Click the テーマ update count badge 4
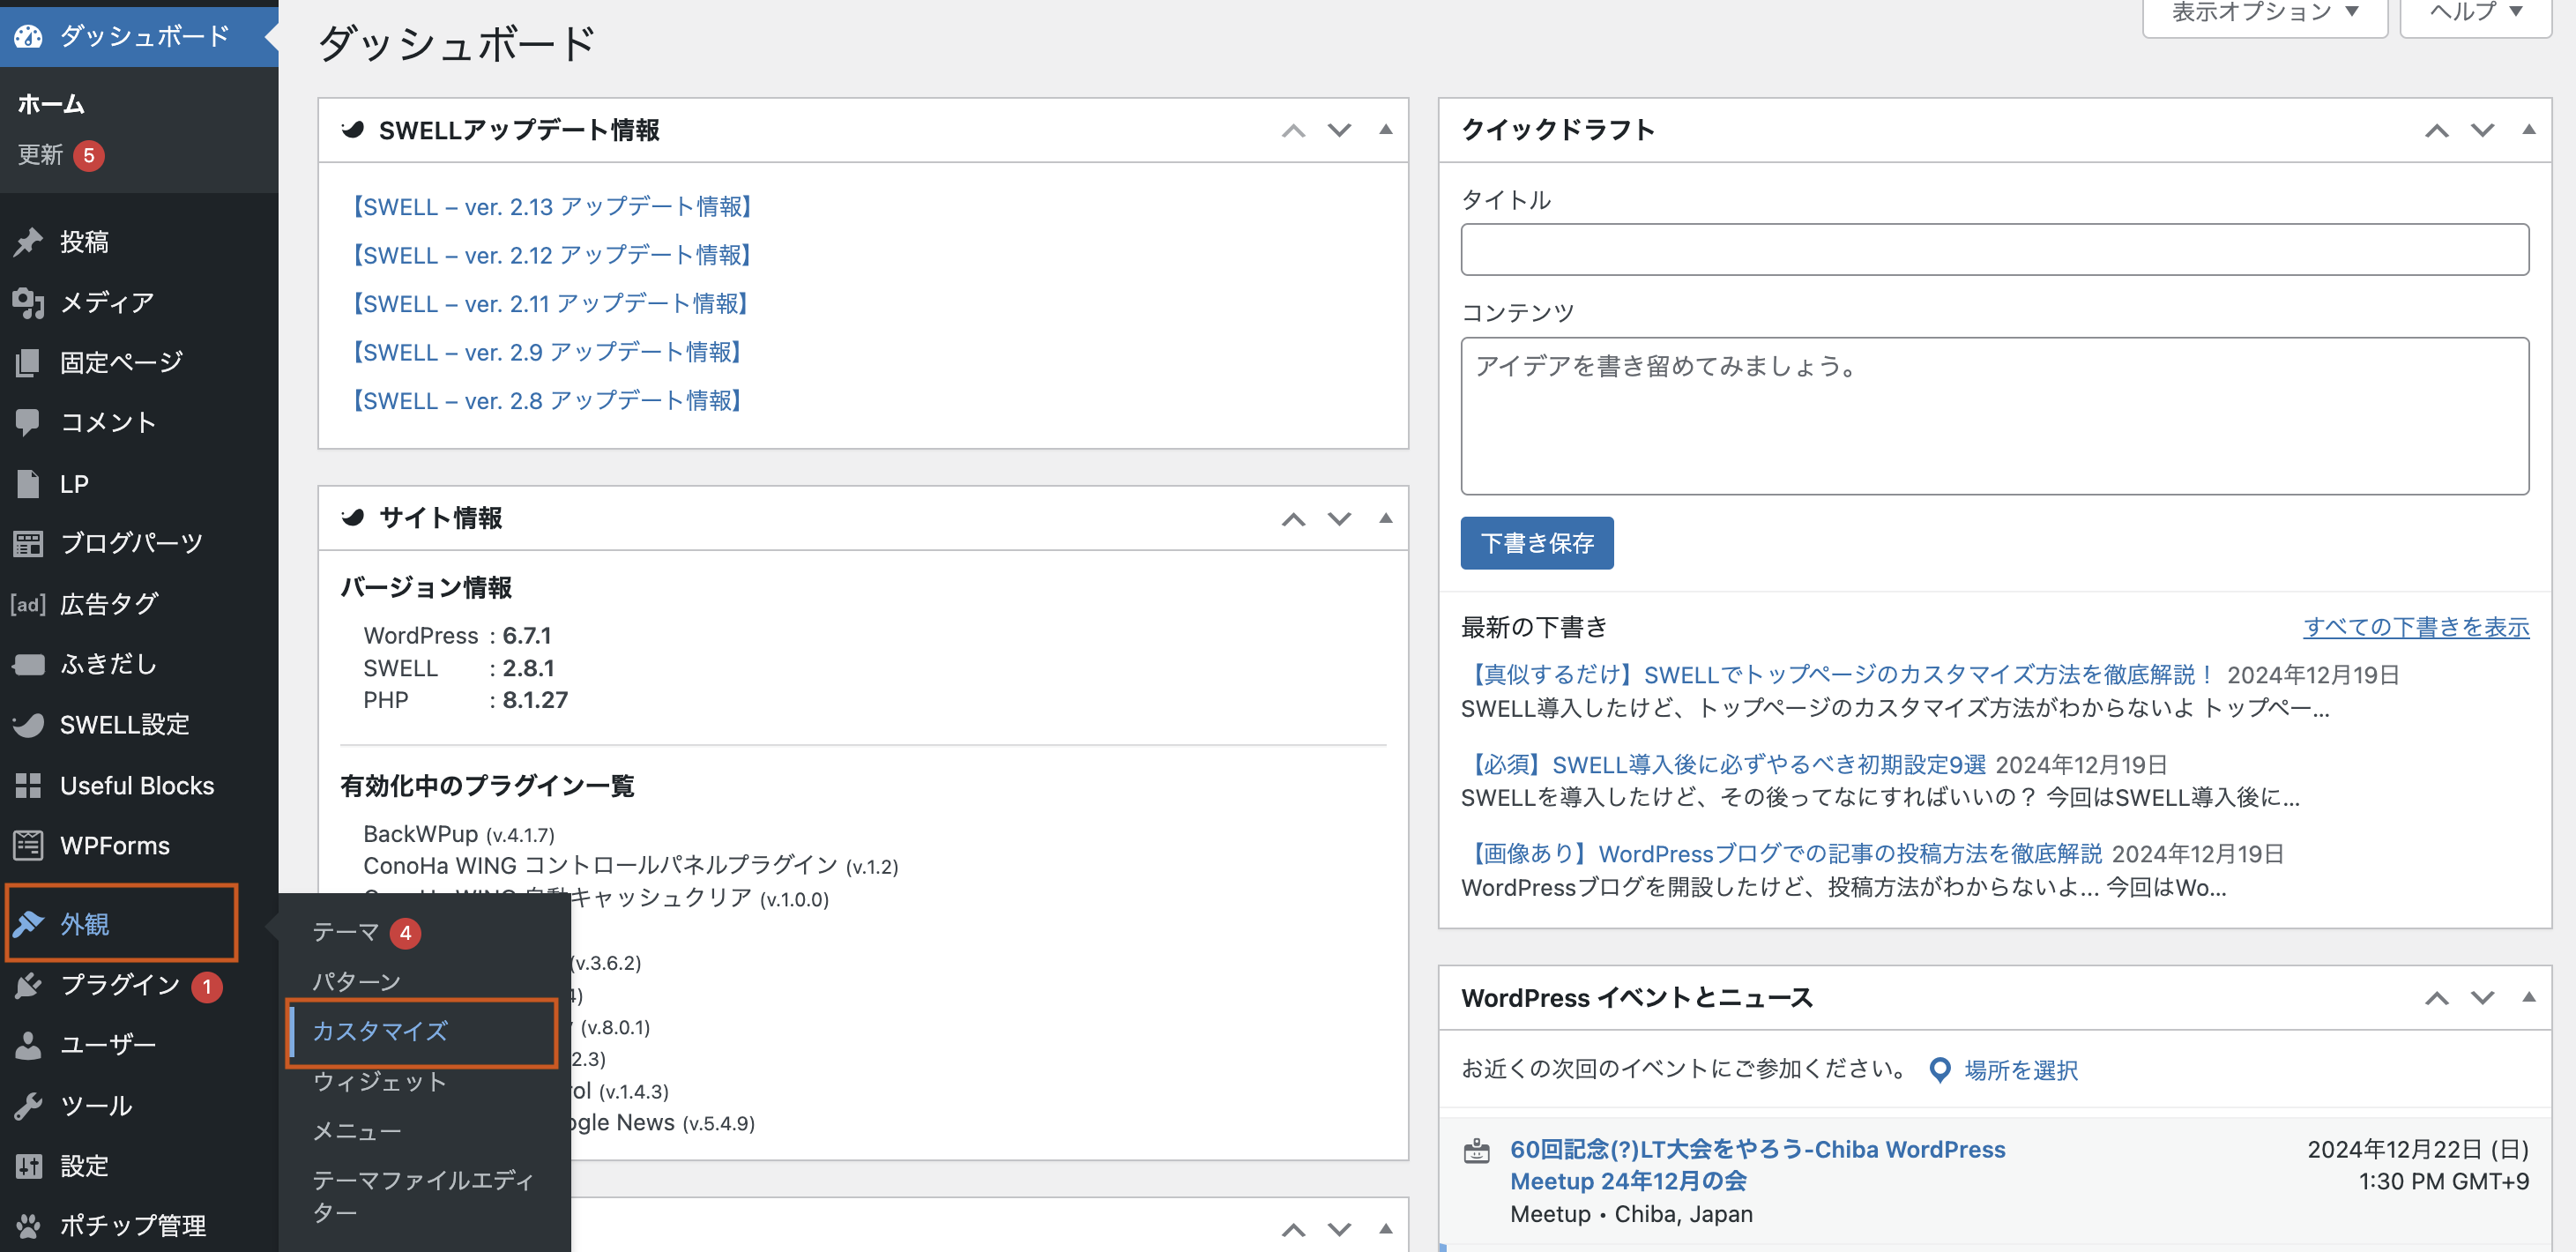 405,933
